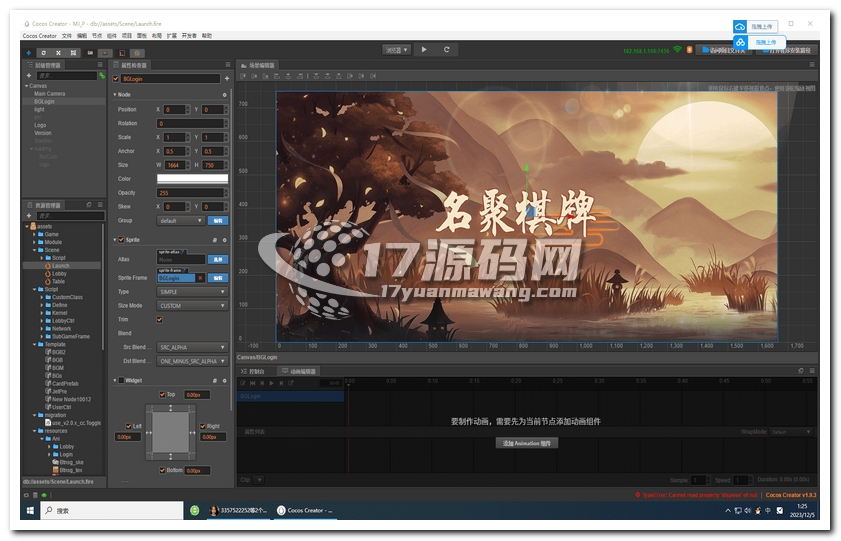841x541 pixels.
Task: Pop out the timeline panel icon
Action: point(800,370)
